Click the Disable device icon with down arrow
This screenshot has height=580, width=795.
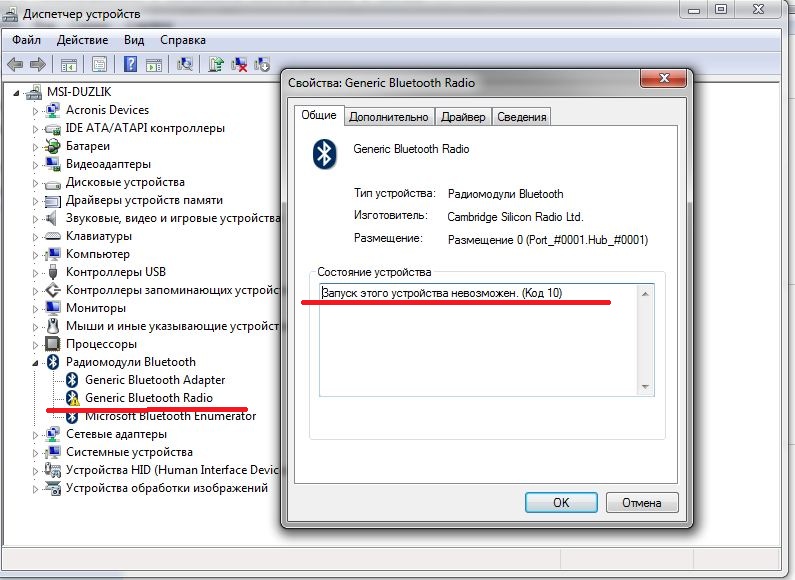coord(263,64)
